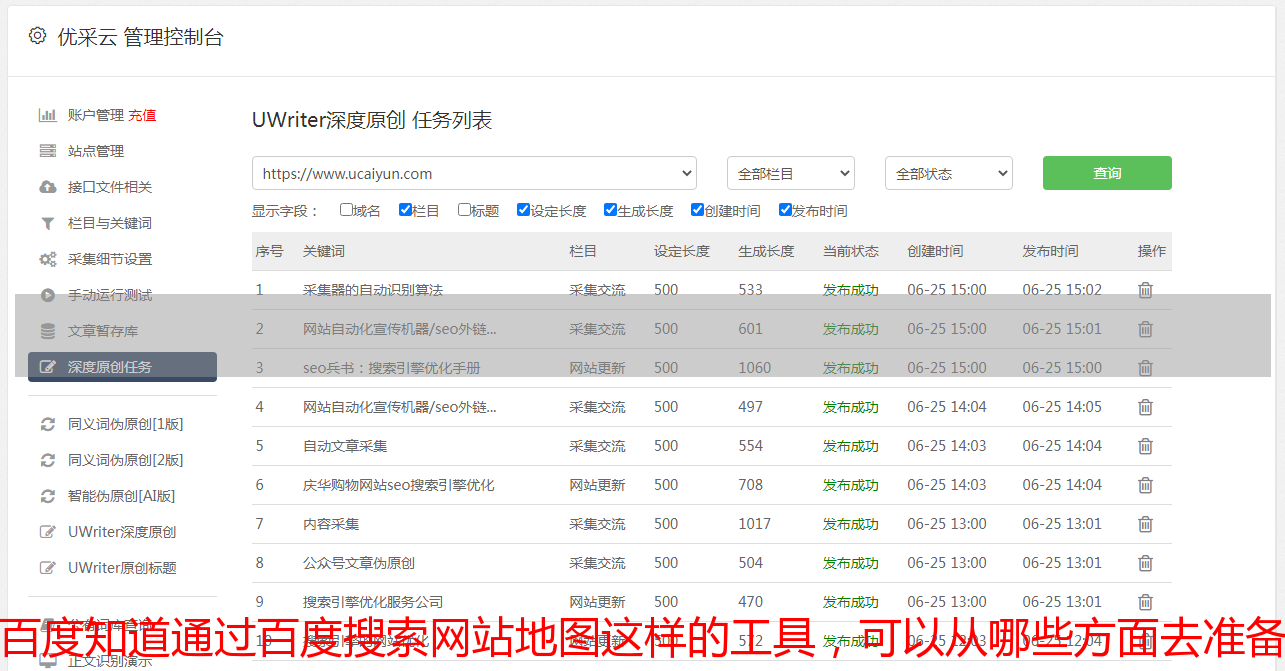
Task: Click the trash icon in row number 4
Action: (x=1145, y=407)
